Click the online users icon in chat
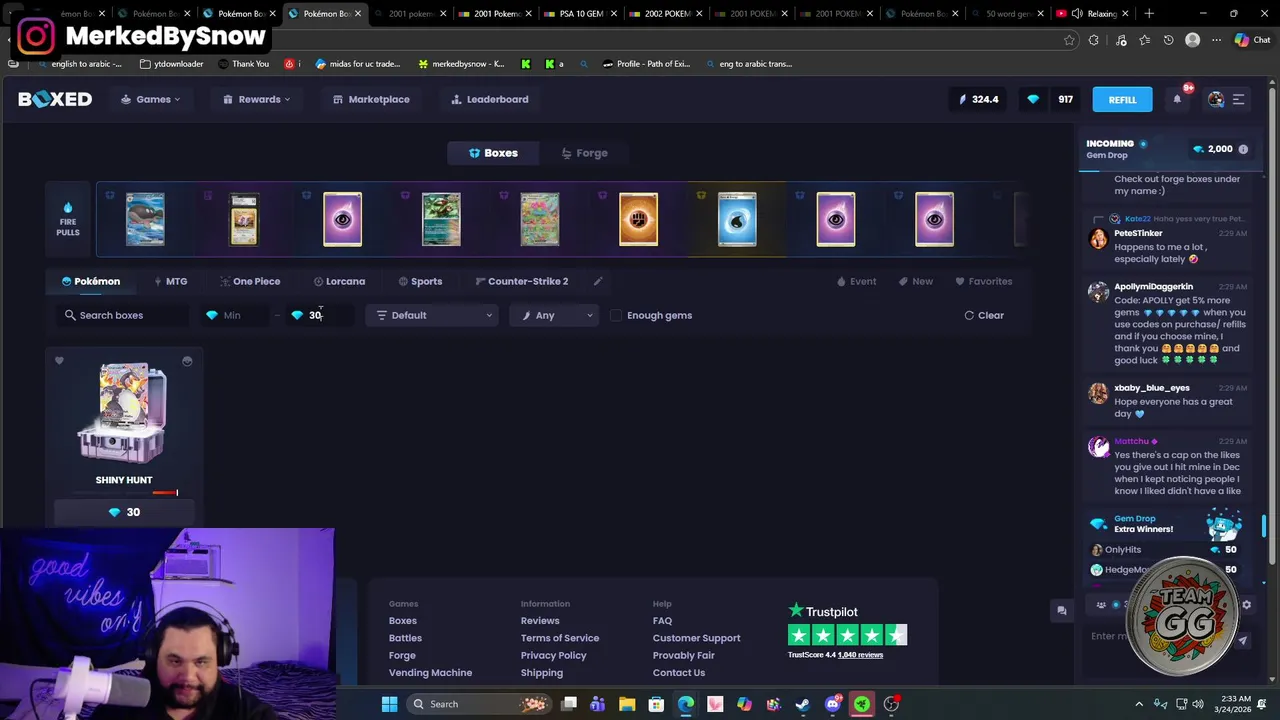The height and width of the screenshot is (720, 1280). coord(1101,605)
